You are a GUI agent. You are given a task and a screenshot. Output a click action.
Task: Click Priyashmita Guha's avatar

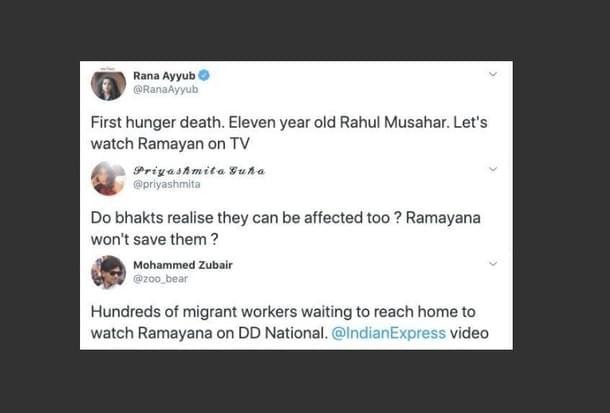108,178
